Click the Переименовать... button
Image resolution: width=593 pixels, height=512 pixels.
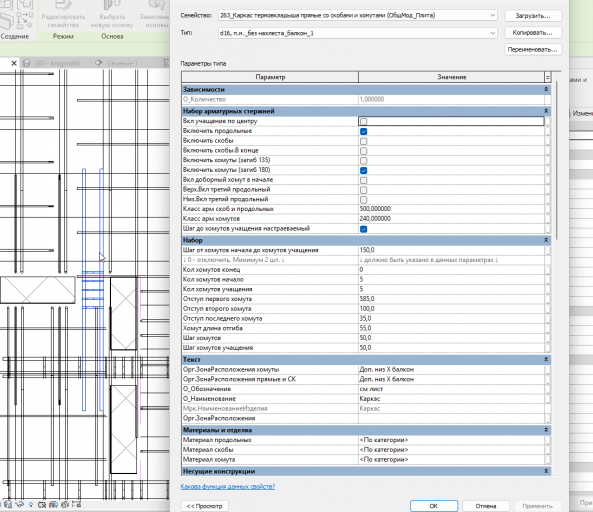pos(533,50)
